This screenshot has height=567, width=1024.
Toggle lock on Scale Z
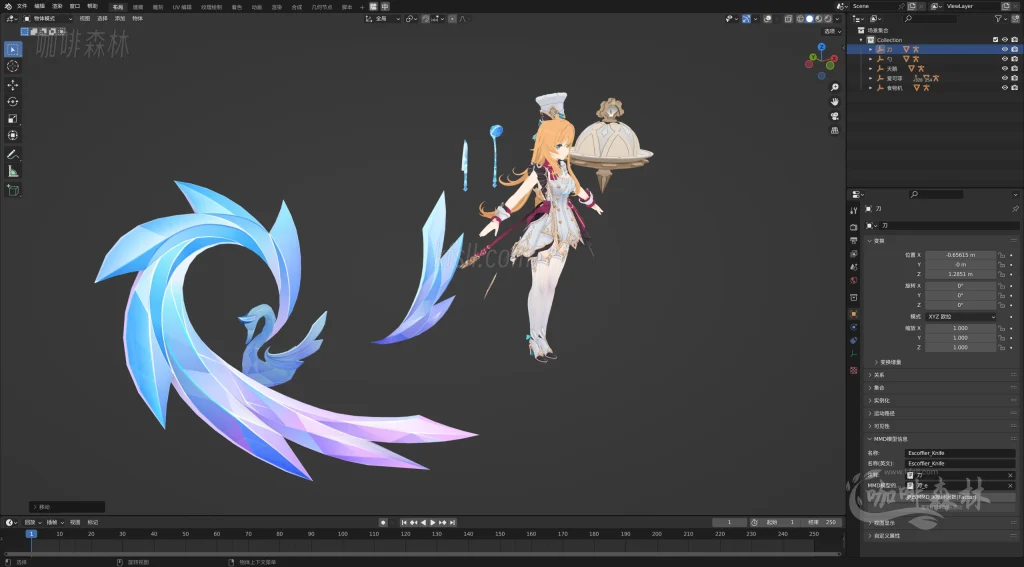1001,348
